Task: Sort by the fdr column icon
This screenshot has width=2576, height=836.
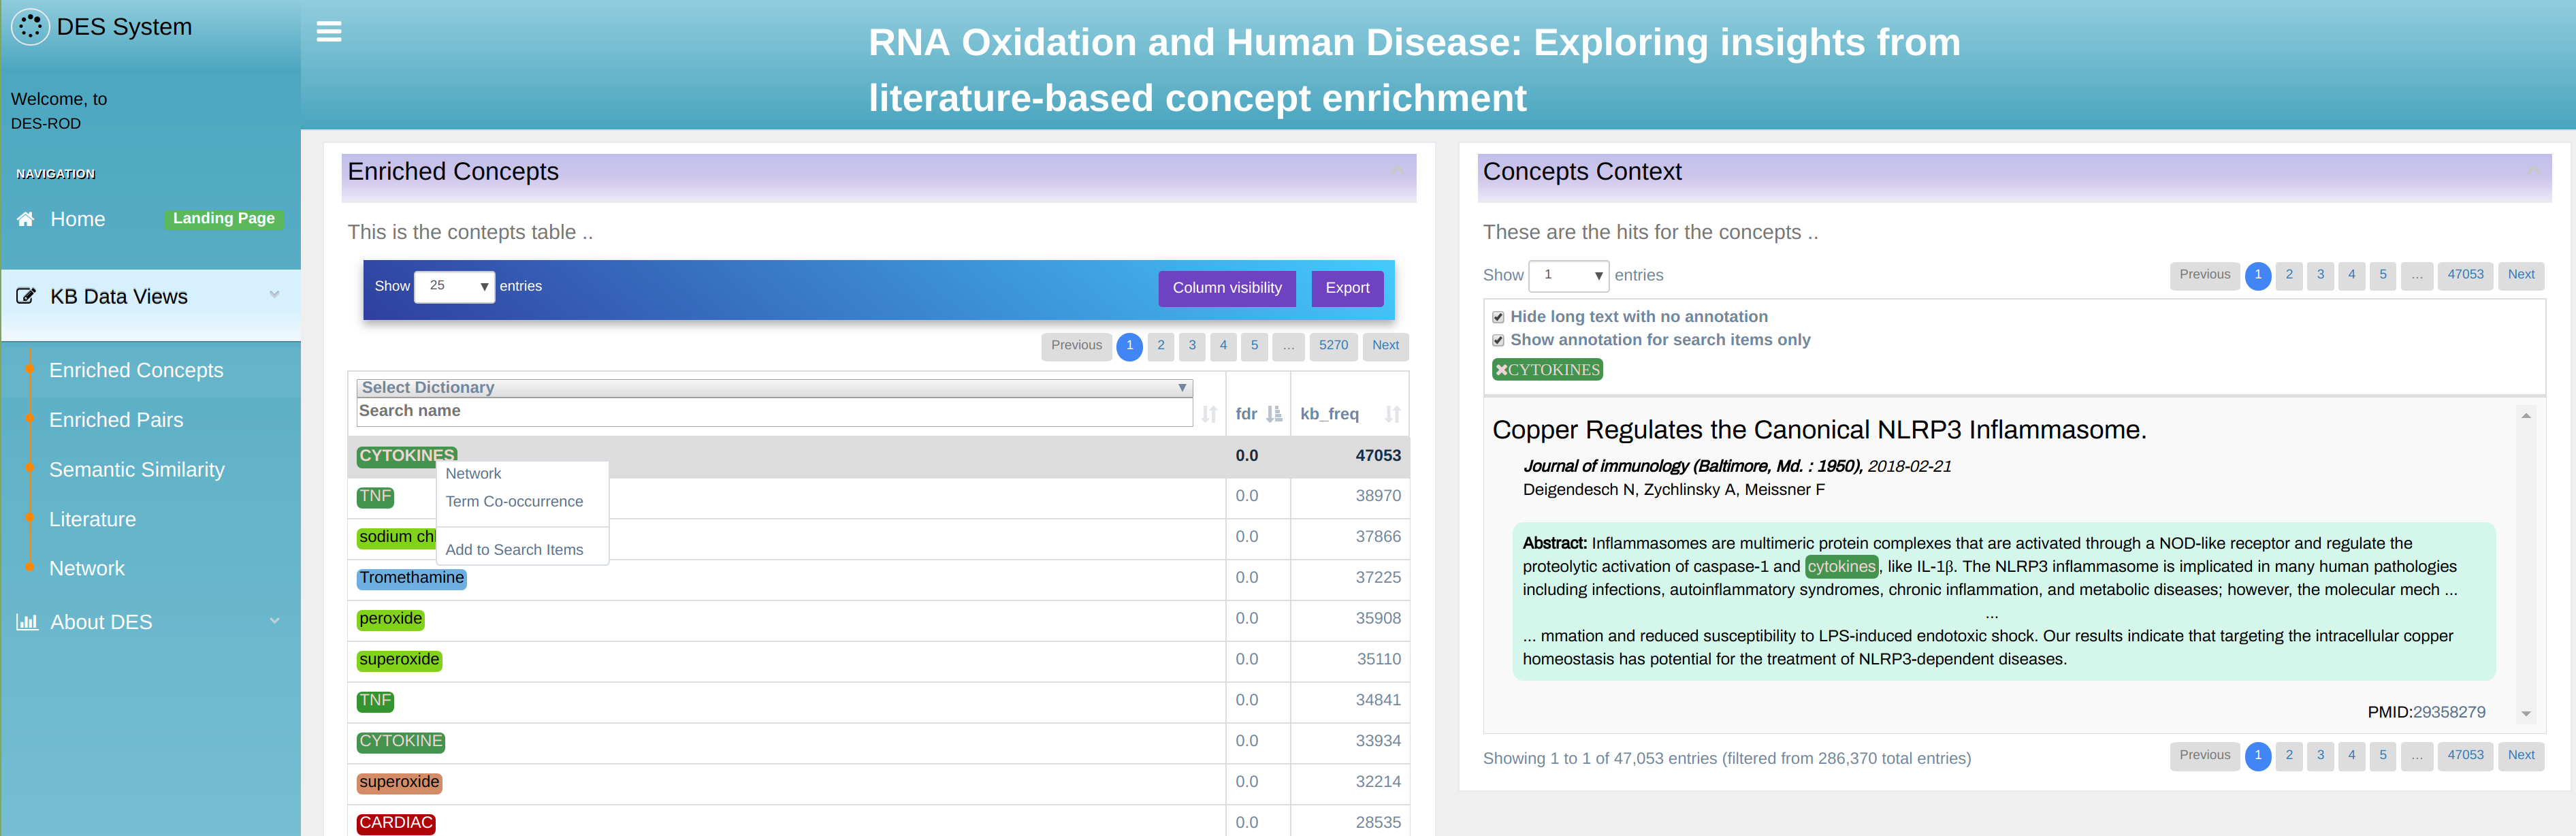Action: click(x=1274, y=414)
